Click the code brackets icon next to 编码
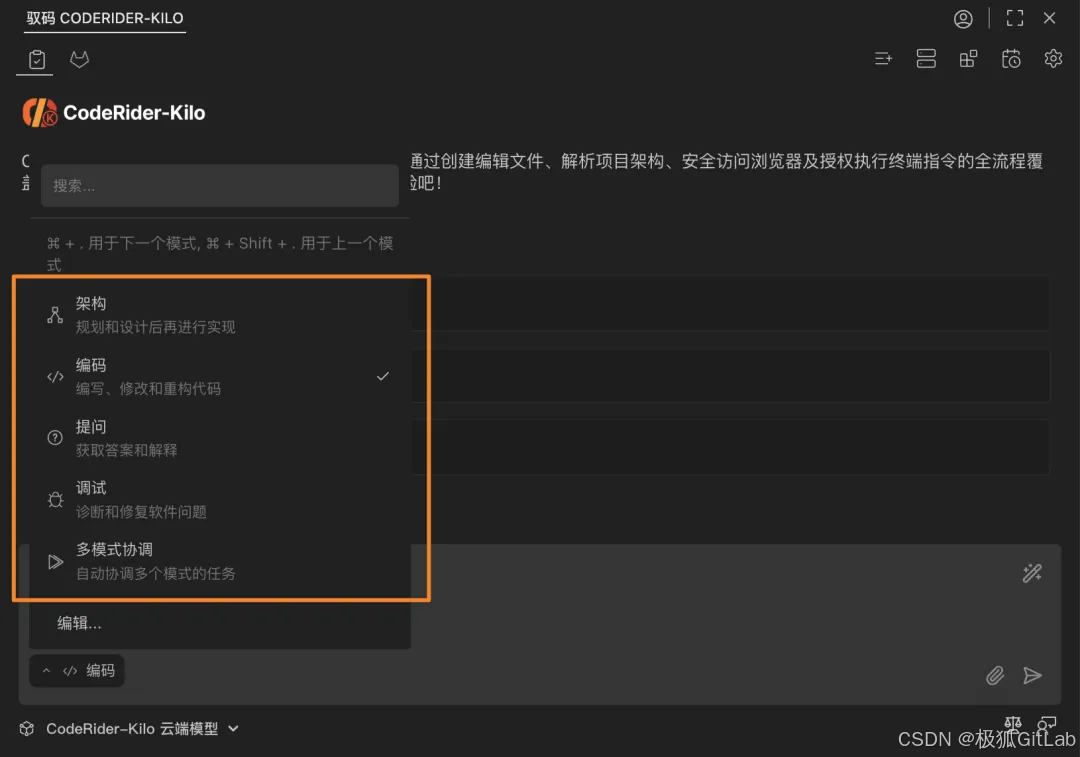This screenshot has height=757, width=1080. [x=55, y=377]
